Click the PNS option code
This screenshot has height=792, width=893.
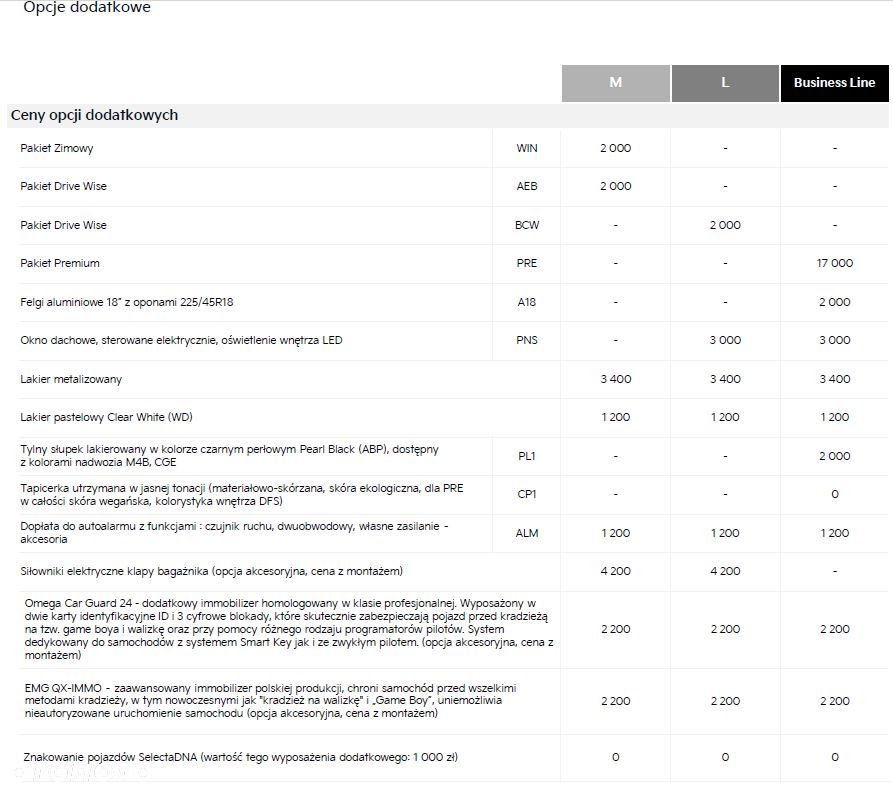point(527,340)
